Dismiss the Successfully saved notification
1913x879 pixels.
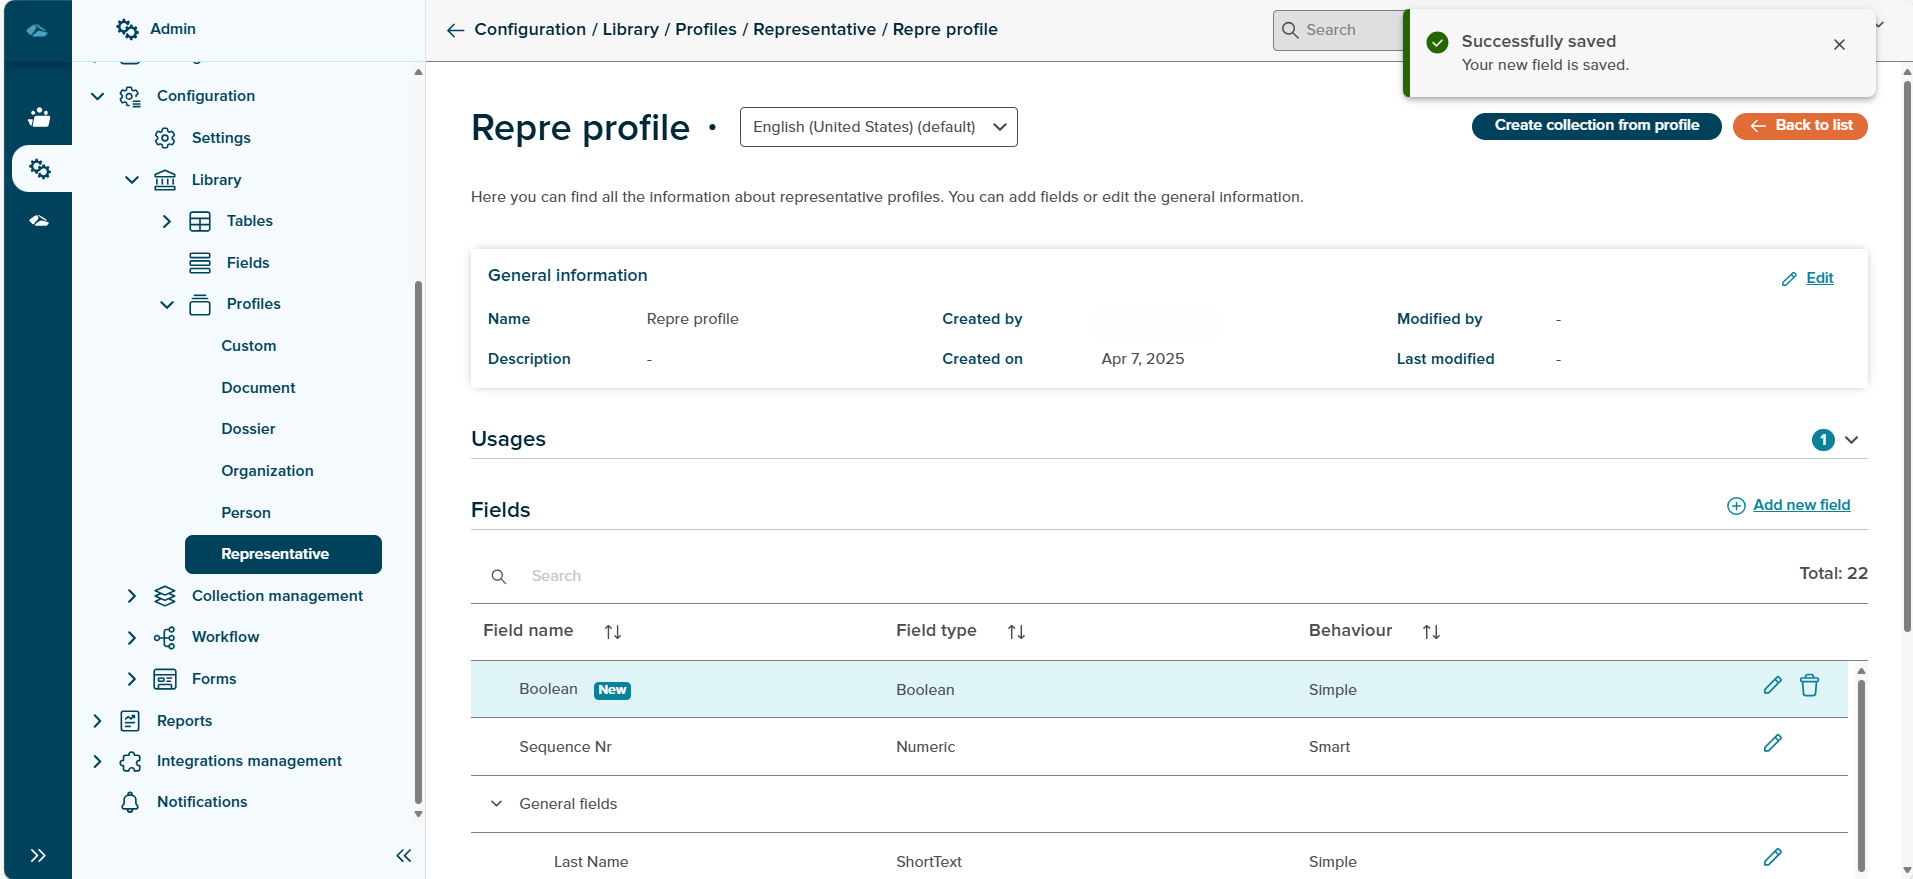[1839, 45]
